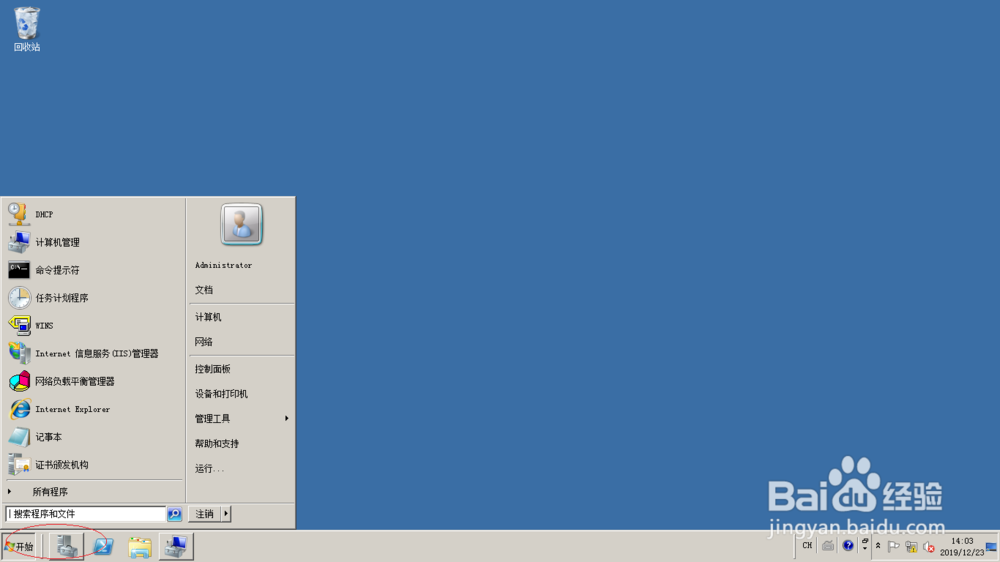Open 控制面板 control panel
This screenshot has height=562, width=1000.
(x=241, y=369)
